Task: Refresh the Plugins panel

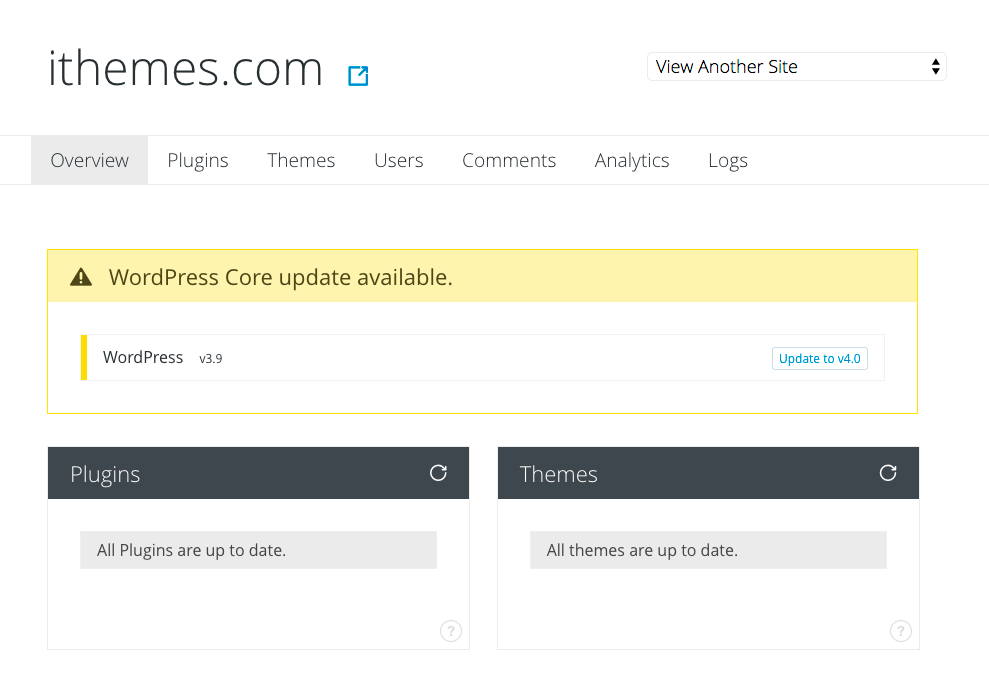Action: click(x=438, y=473)
